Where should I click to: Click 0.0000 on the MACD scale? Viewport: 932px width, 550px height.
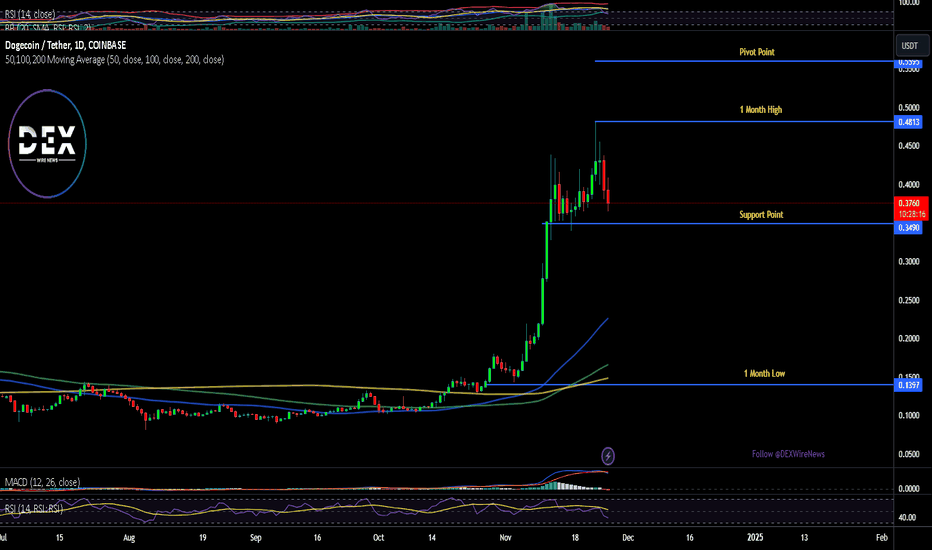coord(909,489)
